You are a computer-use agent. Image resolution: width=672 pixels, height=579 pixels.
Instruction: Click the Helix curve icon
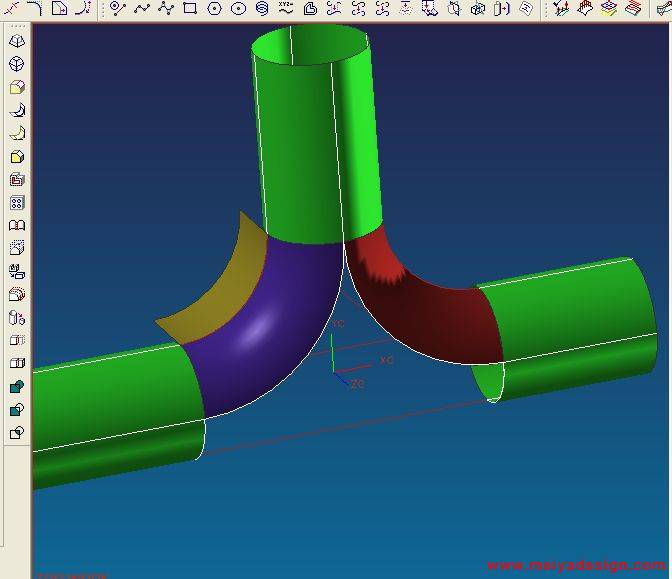tap(262, 9)
